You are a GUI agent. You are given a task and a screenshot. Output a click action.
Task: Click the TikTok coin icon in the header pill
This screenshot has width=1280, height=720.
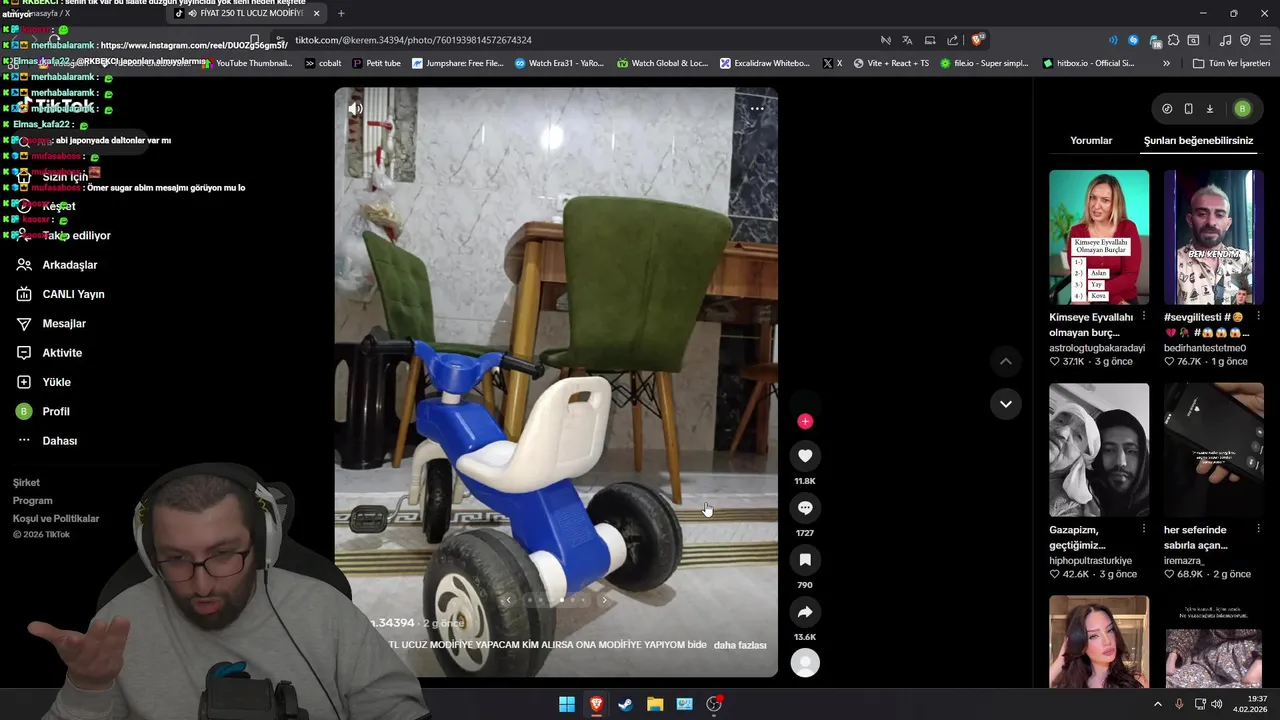[1167, 109]
